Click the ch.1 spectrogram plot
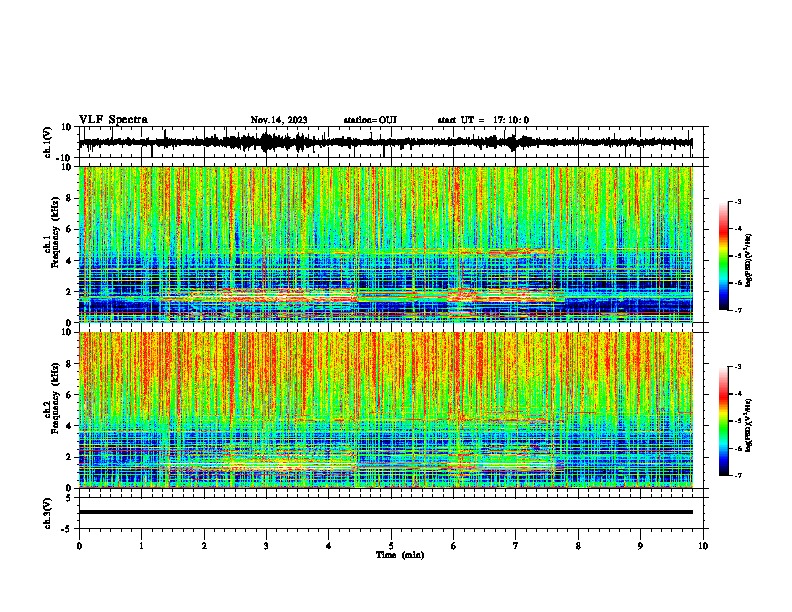 [386, 244]
